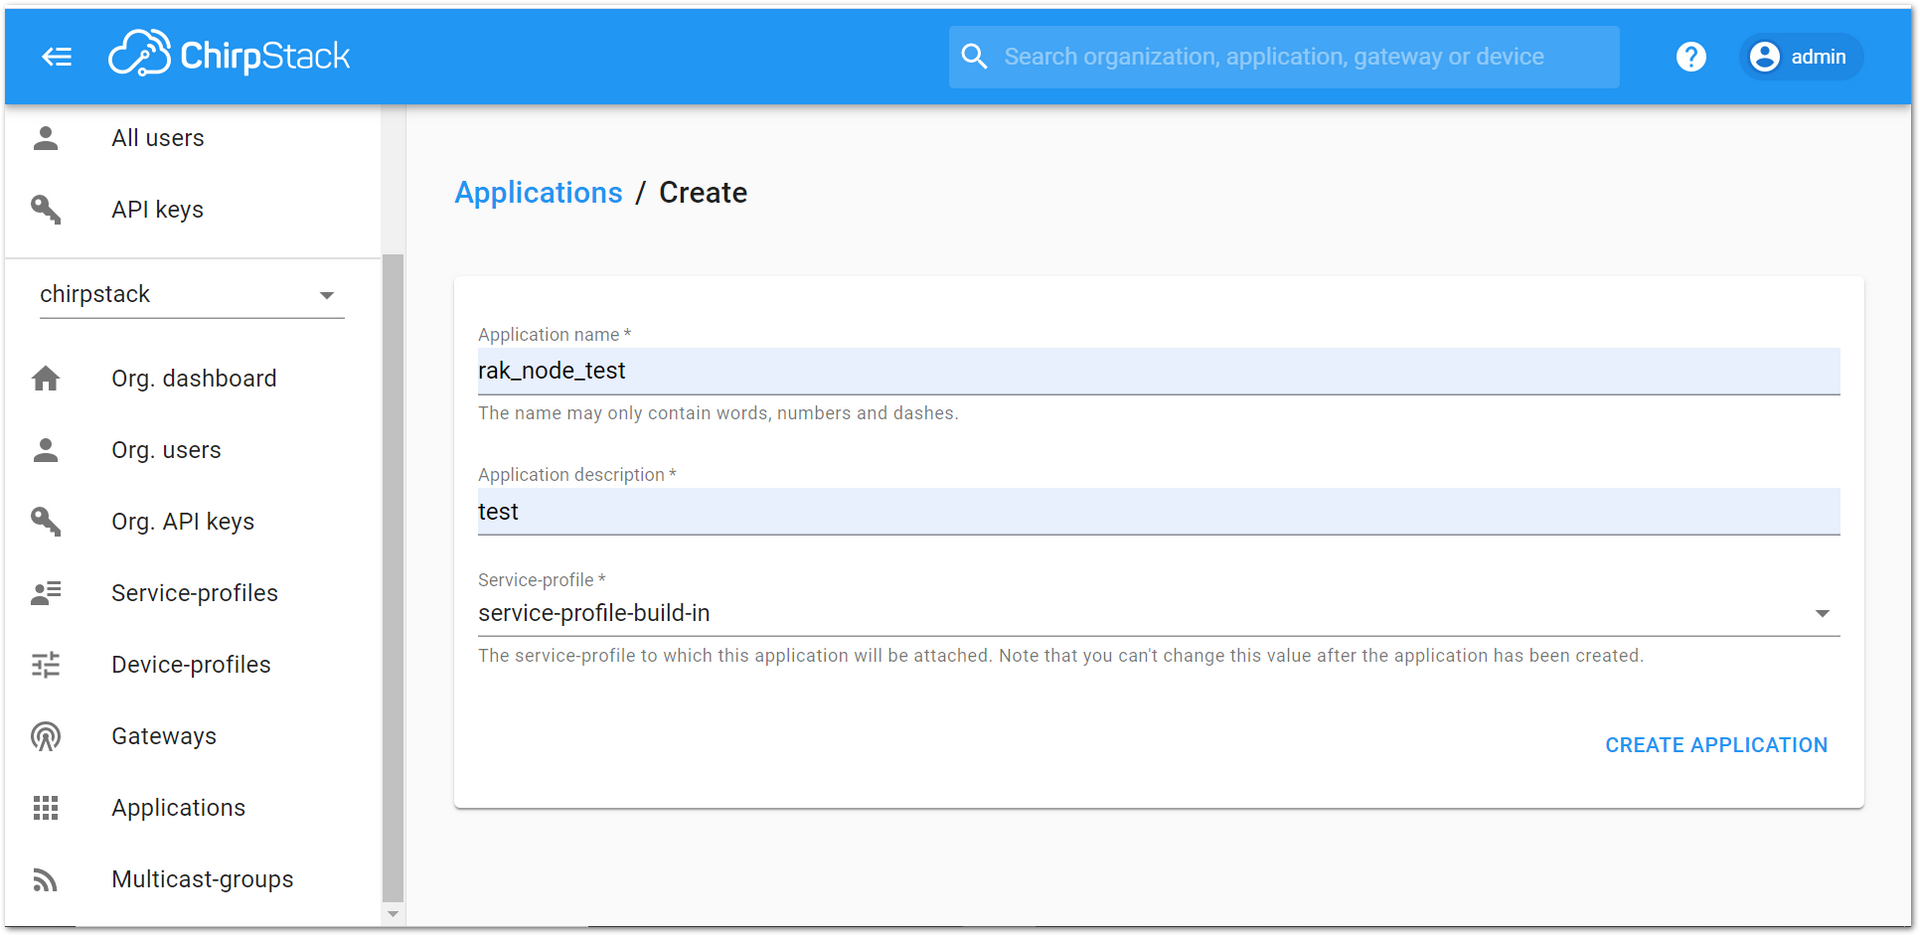Click the CREATE APPLICATION button
Viewport: 1920px width, 936px height.
pos(1716,745)
